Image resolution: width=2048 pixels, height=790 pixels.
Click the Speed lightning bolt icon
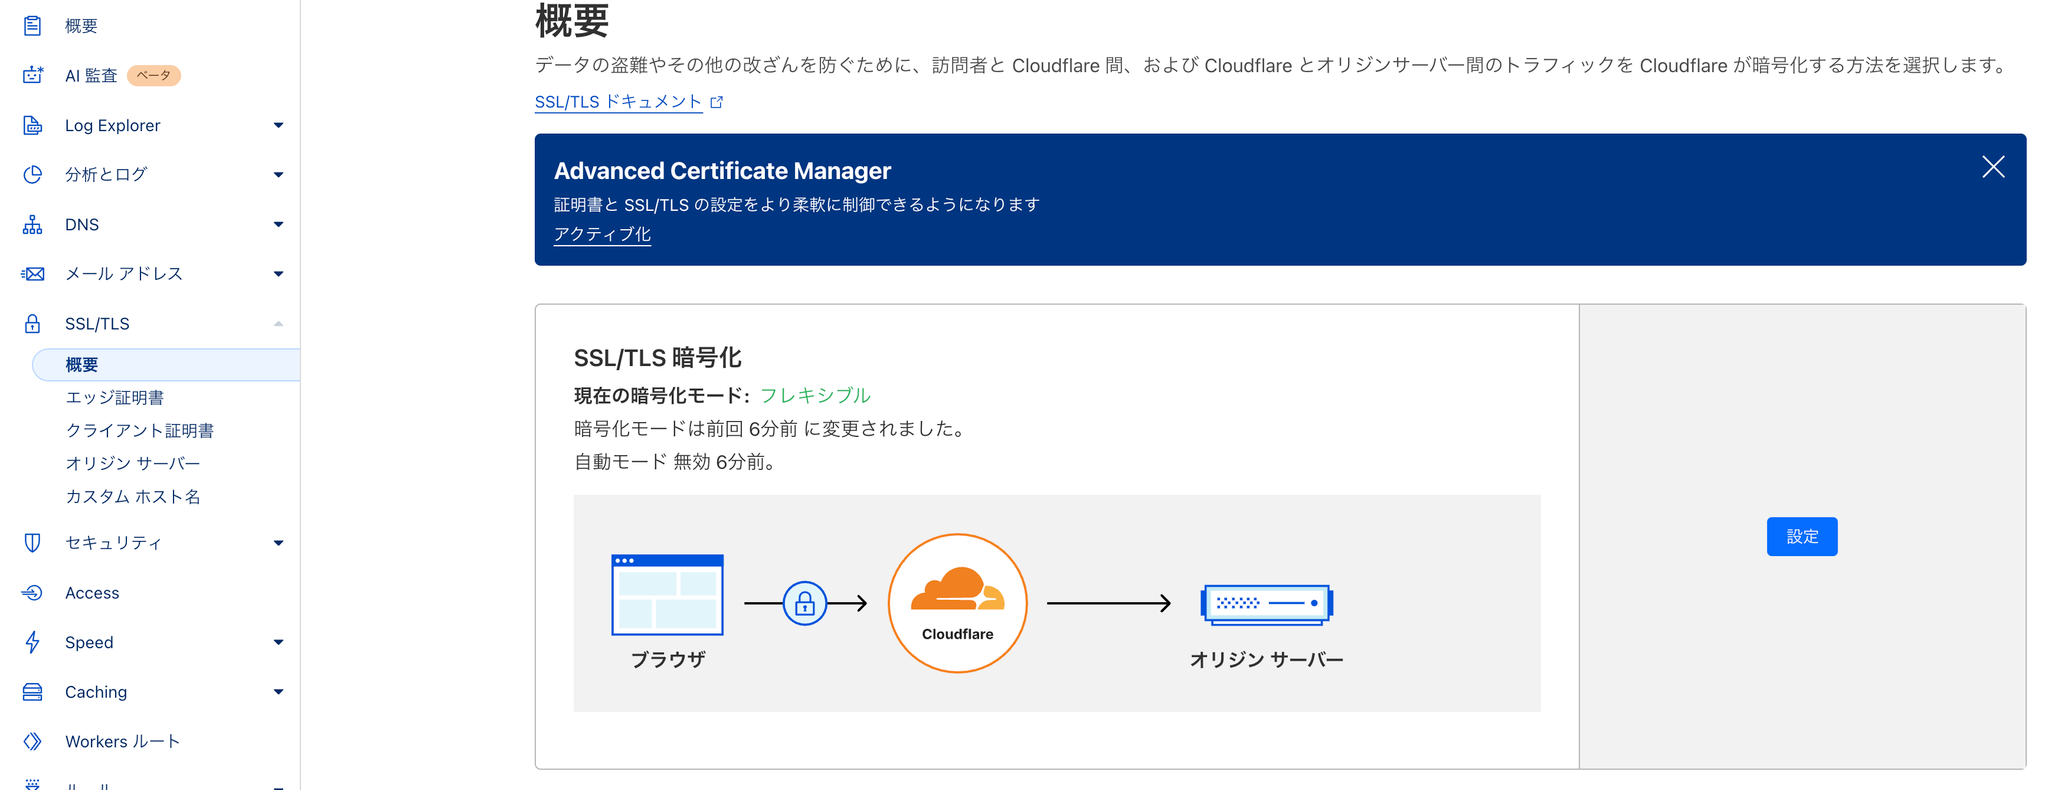[x=33, y=642]
